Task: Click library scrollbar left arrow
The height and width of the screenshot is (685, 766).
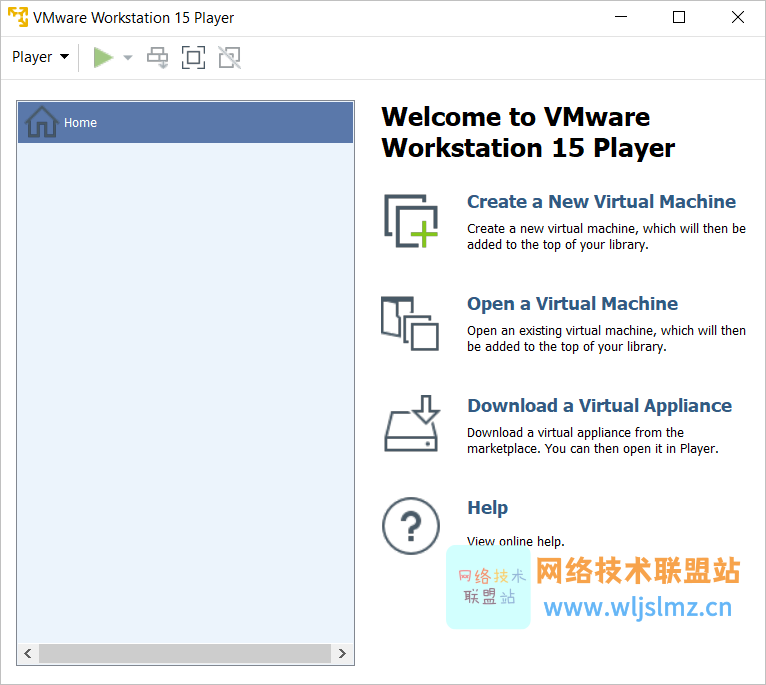Action: 28,654
